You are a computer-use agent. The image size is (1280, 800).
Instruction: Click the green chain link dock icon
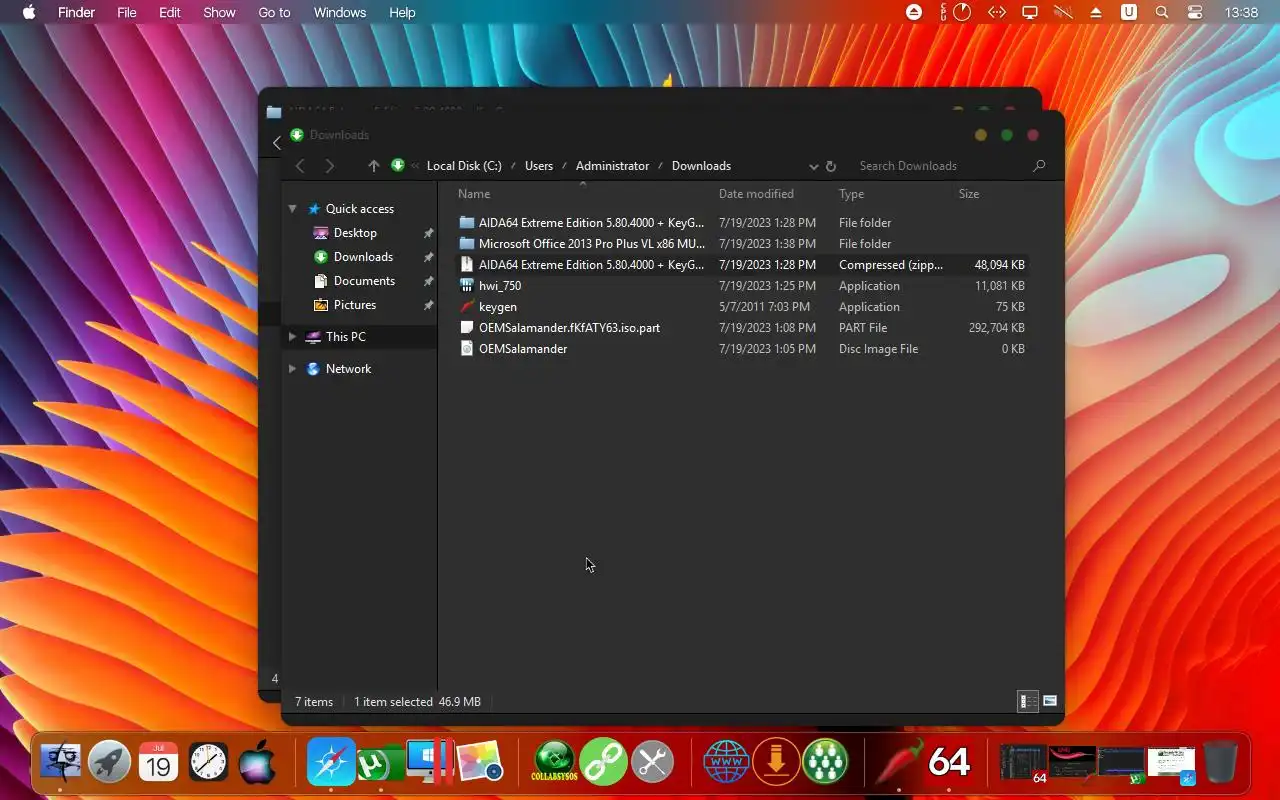click(603, 763)
